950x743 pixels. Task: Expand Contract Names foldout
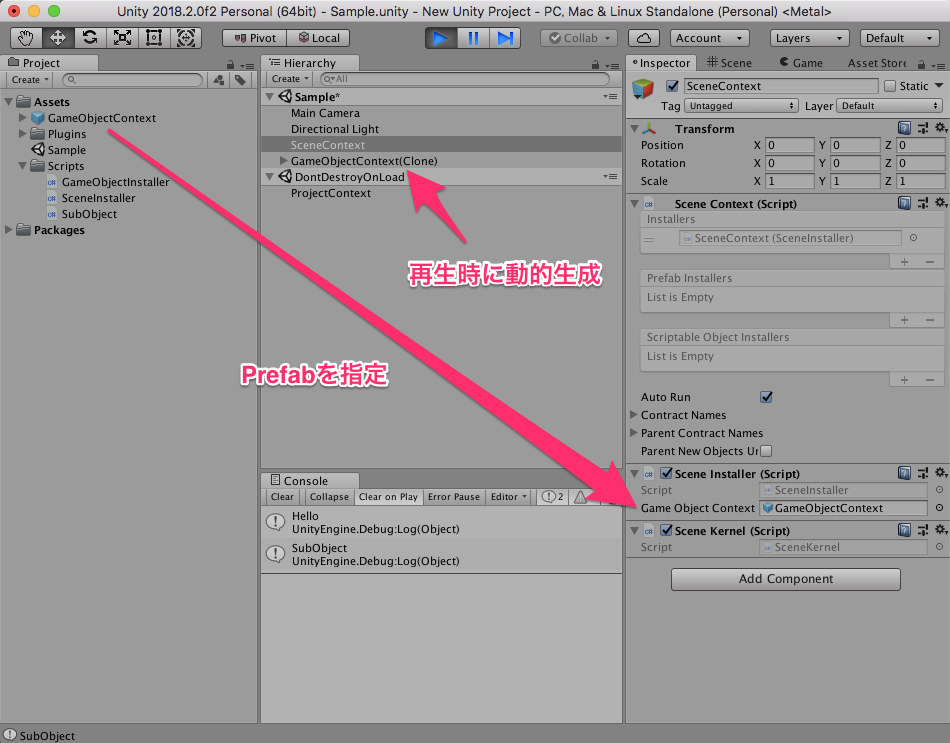[x=634, y=415]
